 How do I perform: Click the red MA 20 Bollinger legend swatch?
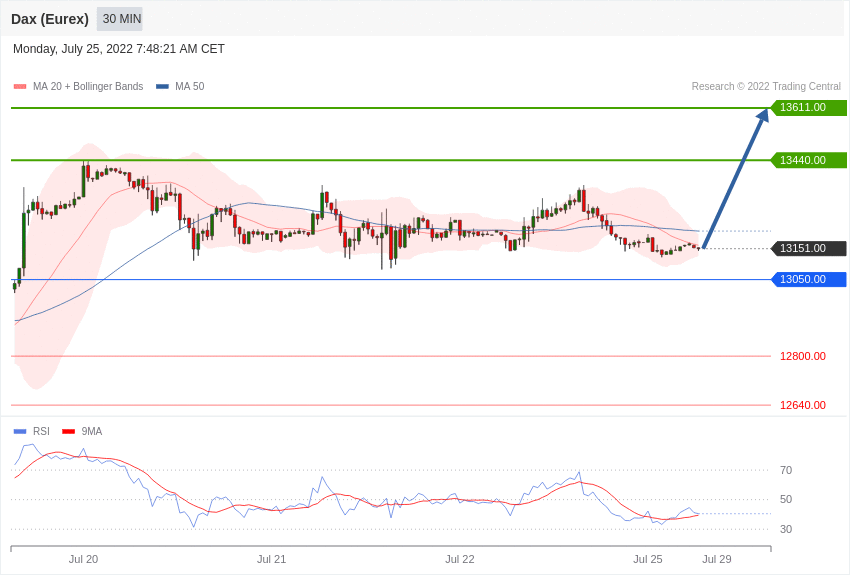[x=20, y=87]
